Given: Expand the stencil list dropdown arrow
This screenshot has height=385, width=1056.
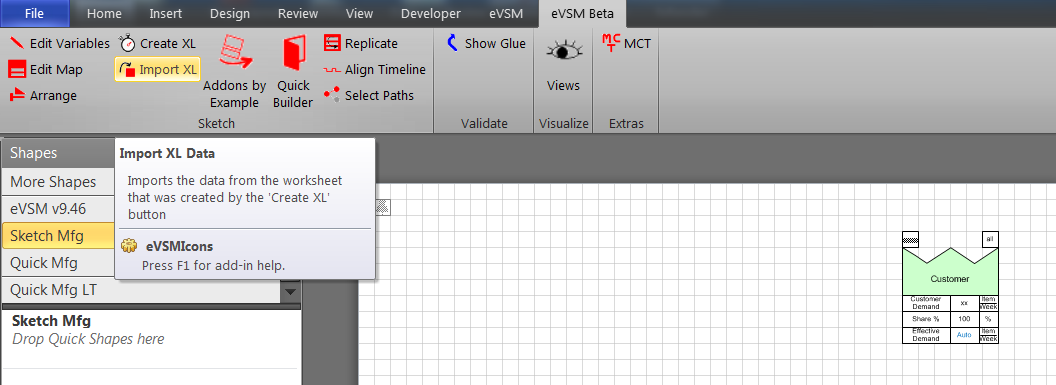Looking at the screenshot, I should click(x=290, y=291).
